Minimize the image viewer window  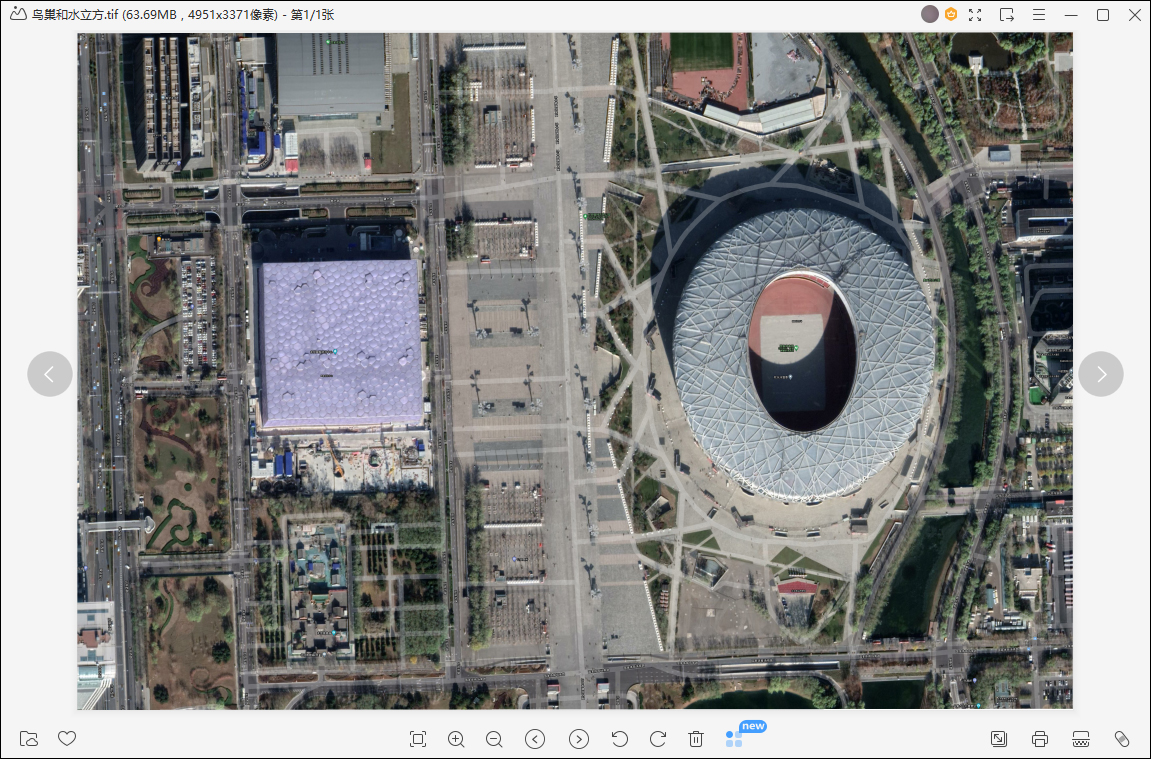click(1071, 15)
